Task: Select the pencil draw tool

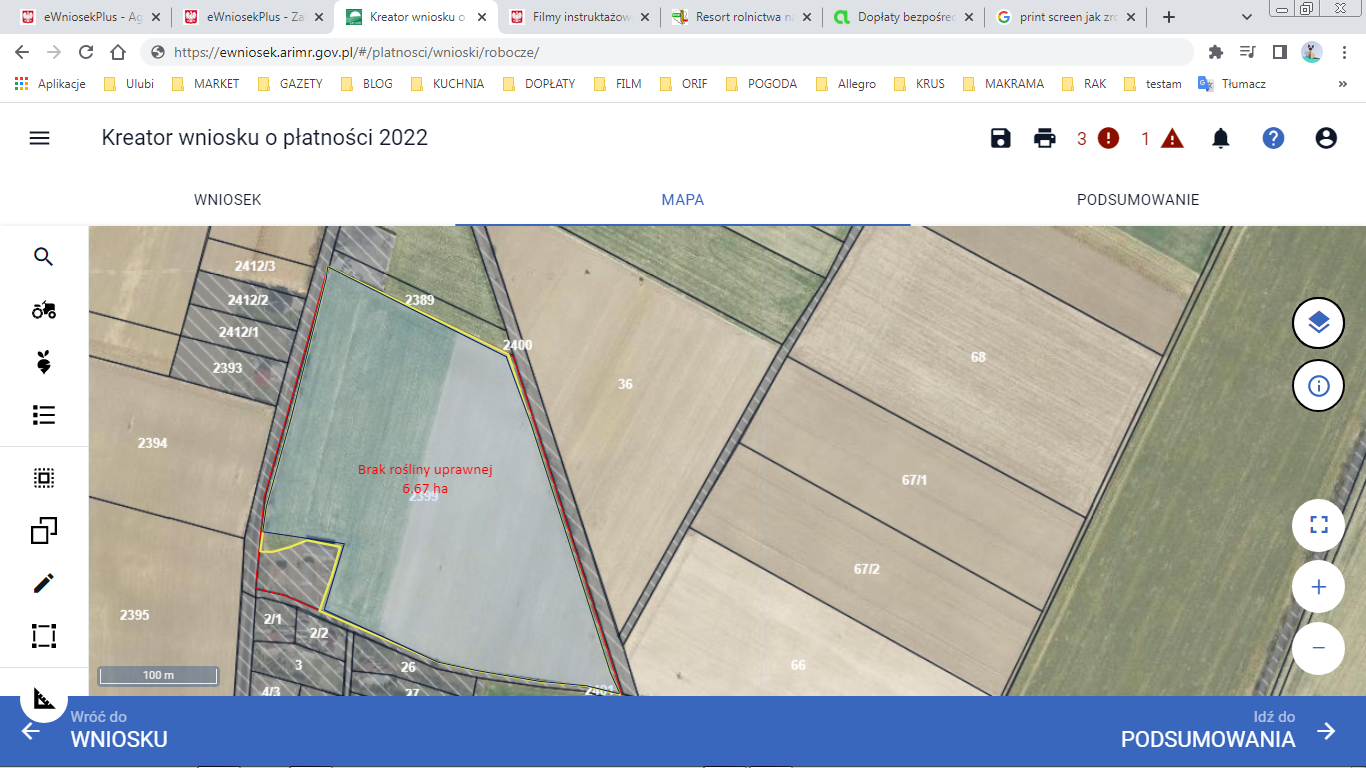Action: click(43, 583)
